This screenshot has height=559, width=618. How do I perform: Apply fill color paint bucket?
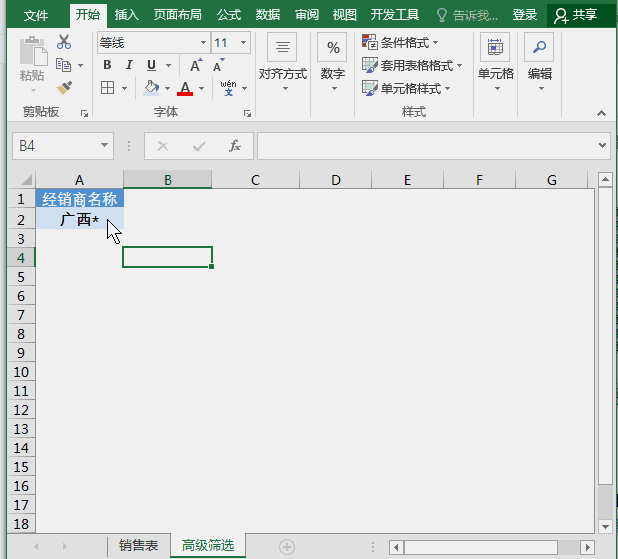click(x=151, y=88)
